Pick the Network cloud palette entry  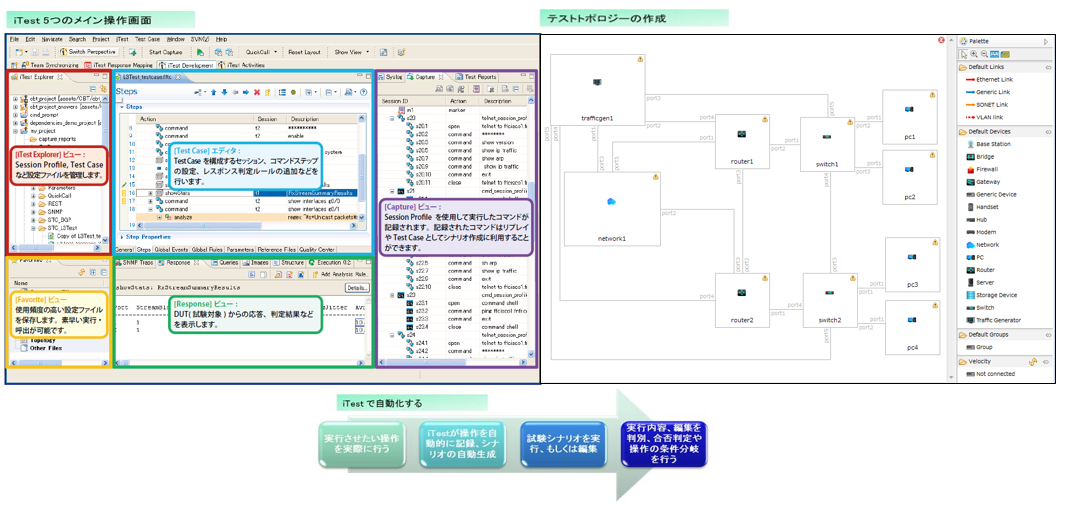tap(983, 244)
